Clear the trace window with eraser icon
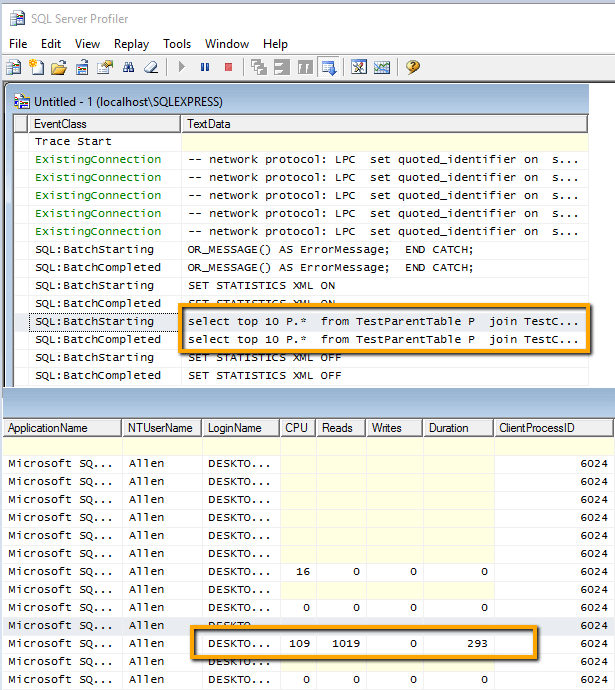 [151, 67]
